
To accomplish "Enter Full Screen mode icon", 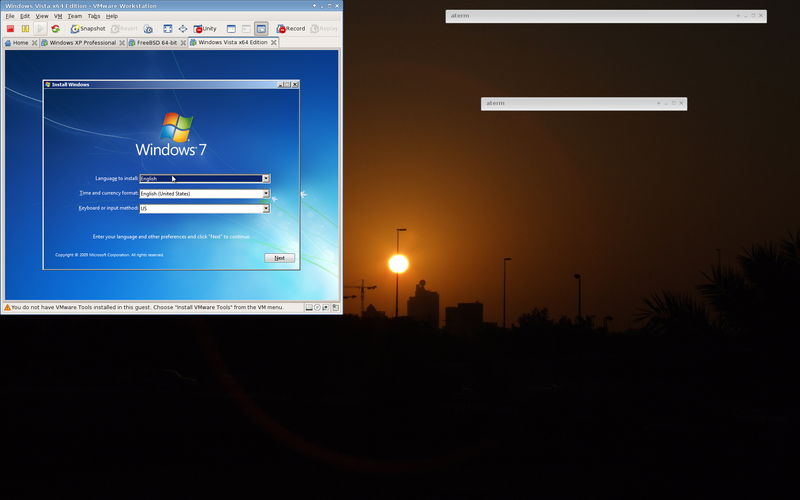I will coord(167,29).
